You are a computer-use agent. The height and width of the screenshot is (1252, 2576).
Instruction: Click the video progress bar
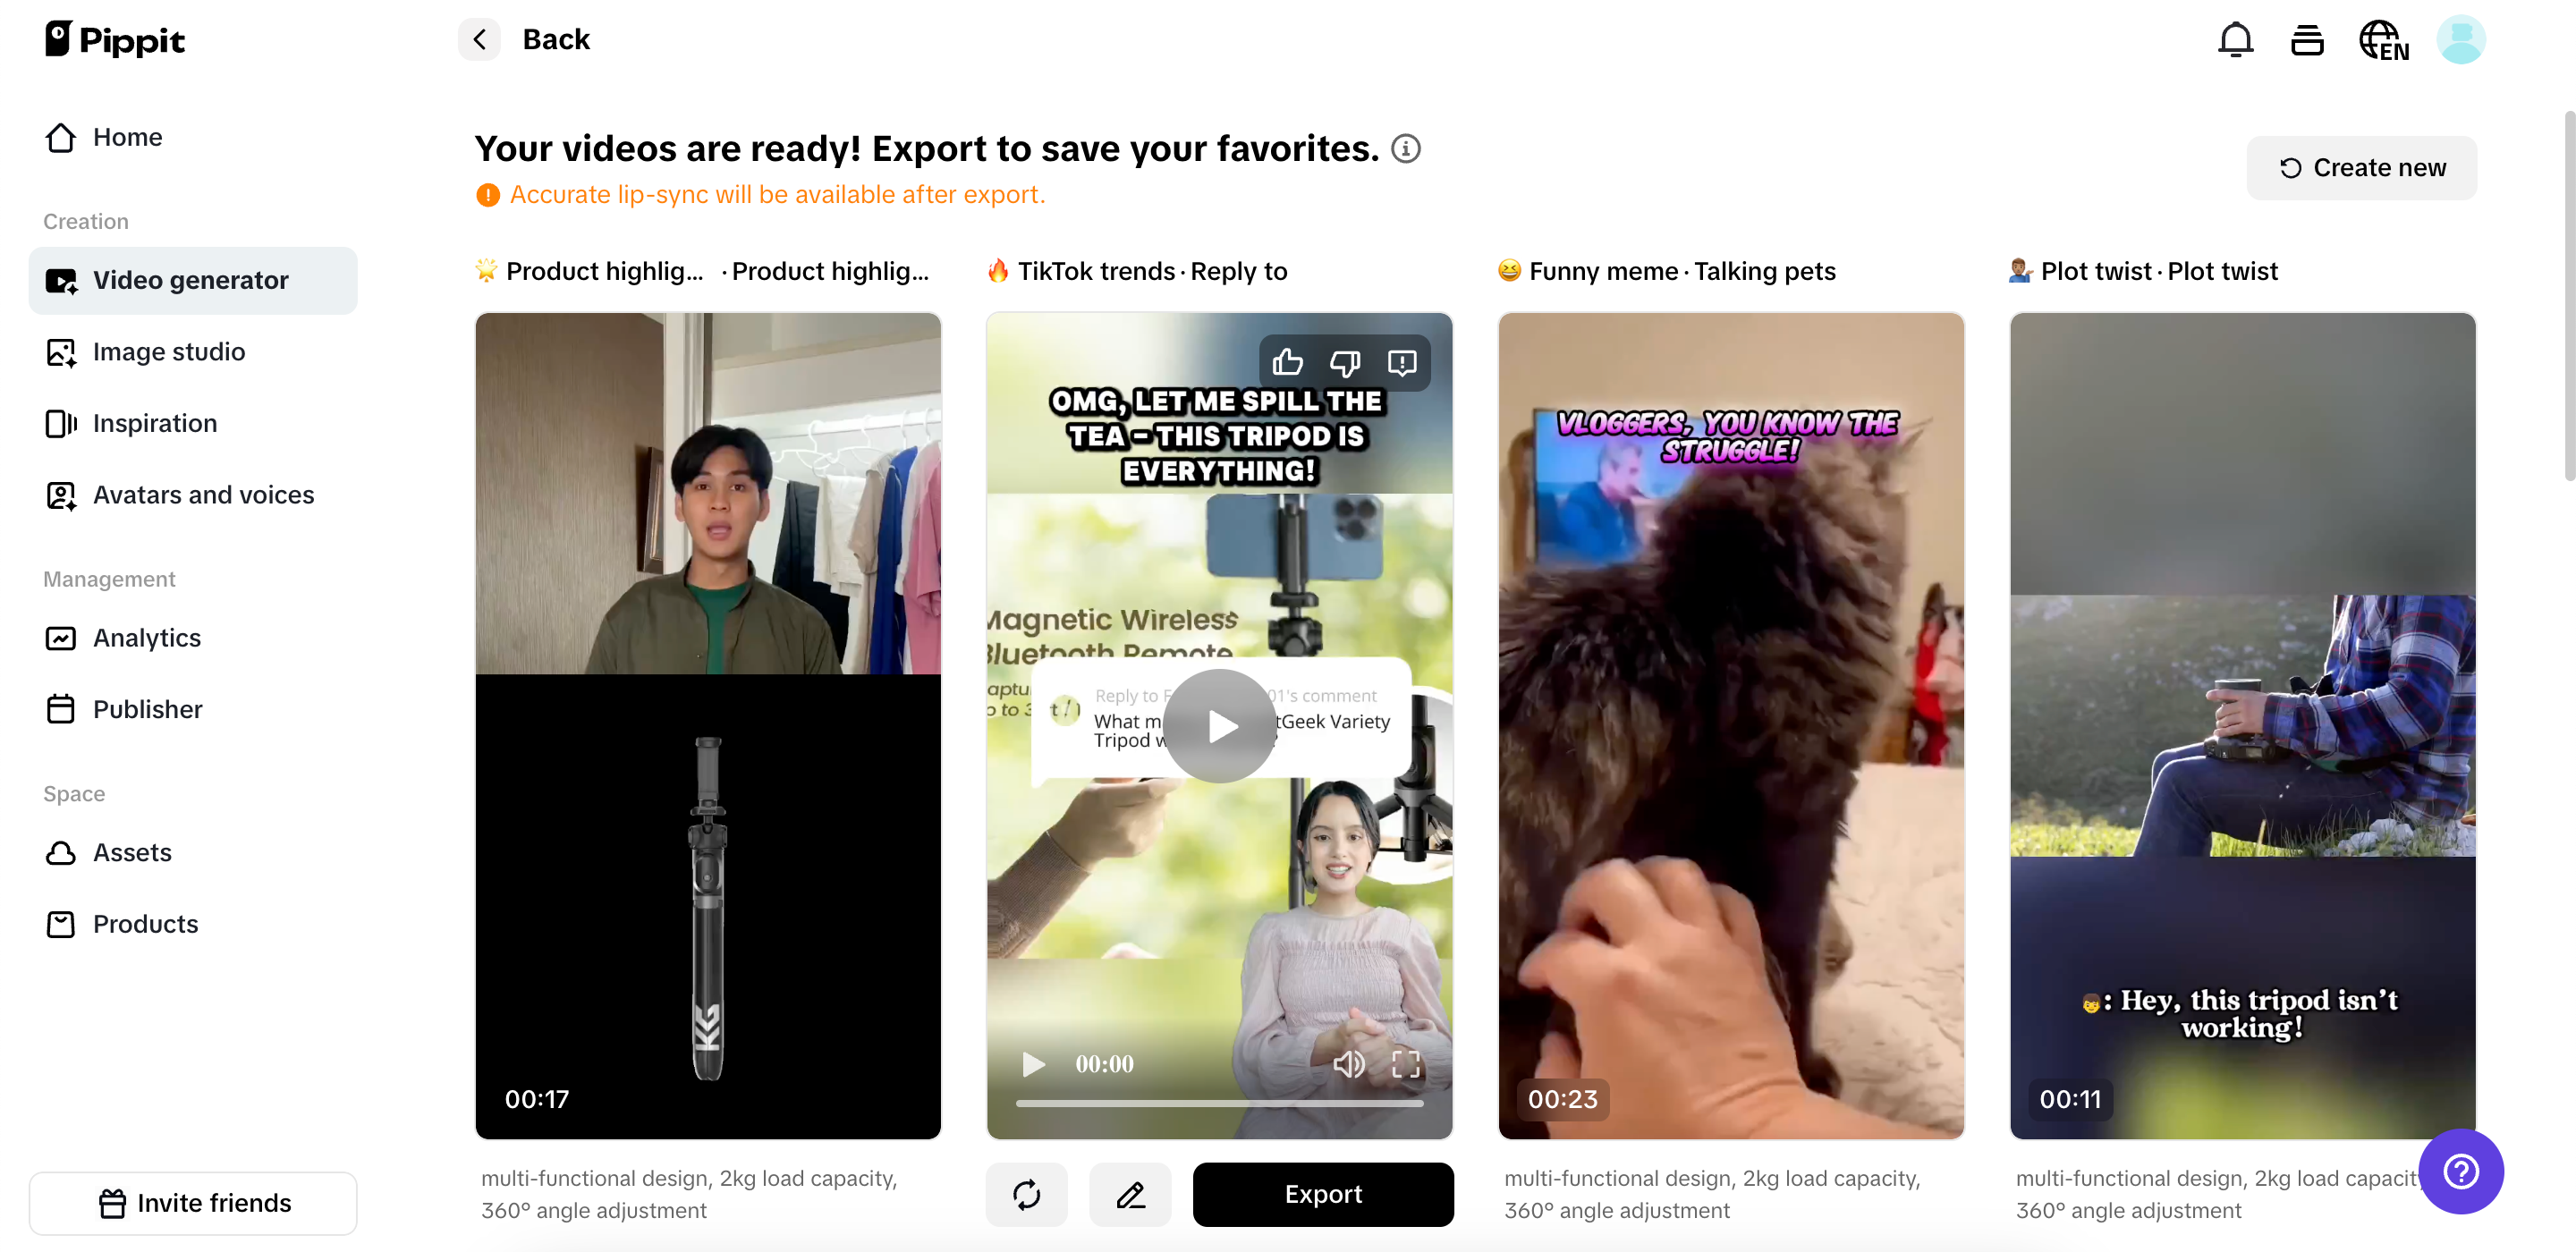click(x=1219, y=1104)
